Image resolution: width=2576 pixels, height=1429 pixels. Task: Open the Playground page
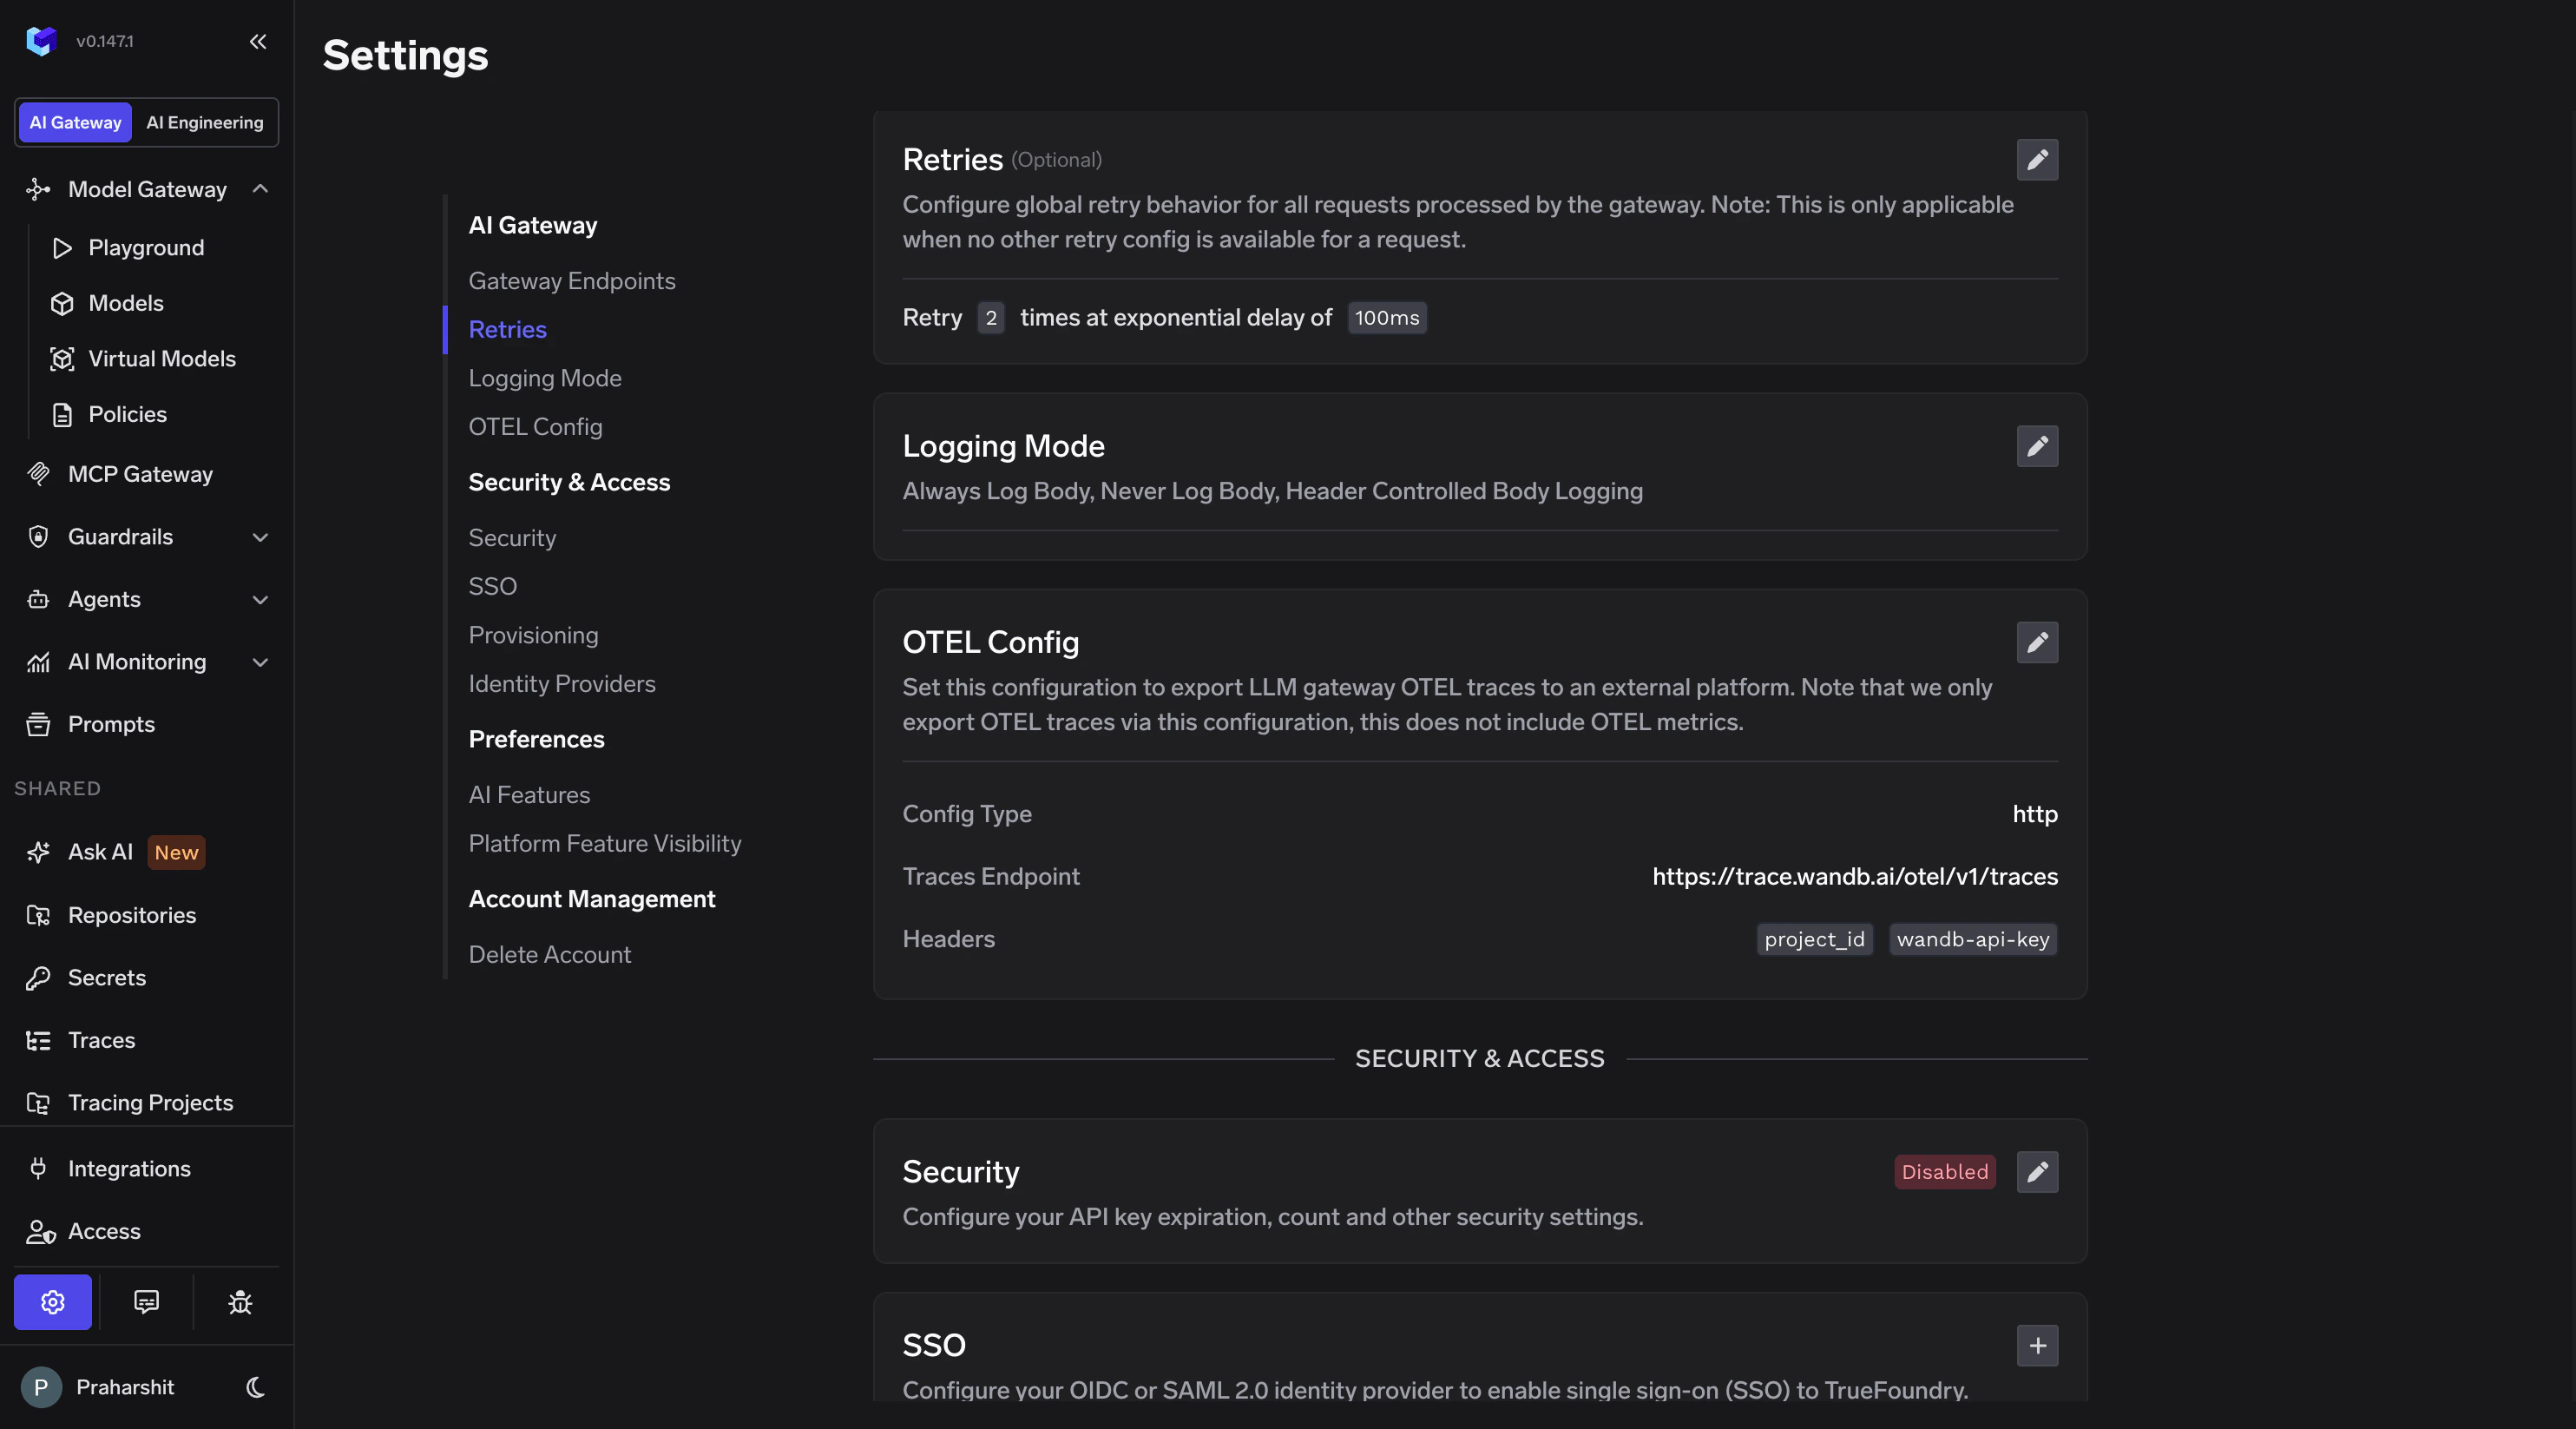click(146, 248)
